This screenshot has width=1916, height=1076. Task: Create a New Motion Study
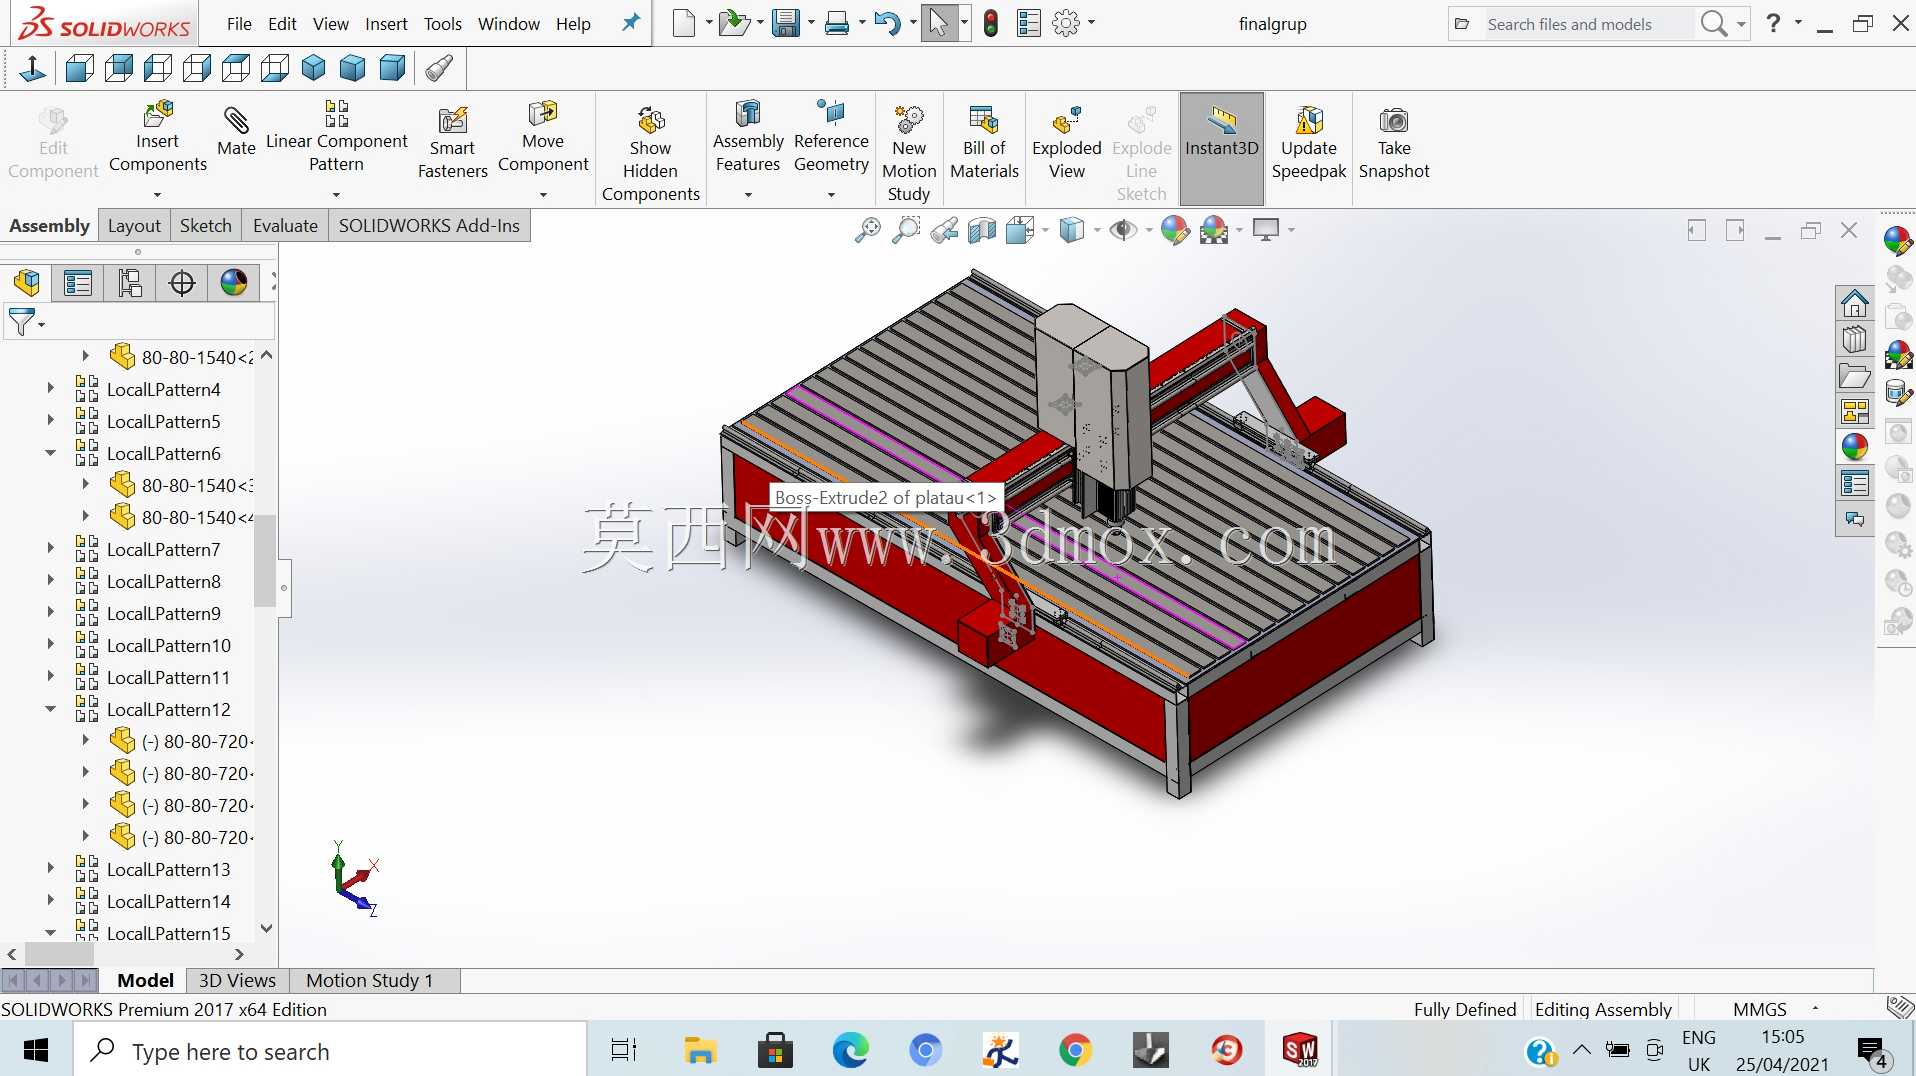pyautogui.click(x=909, y=154)
